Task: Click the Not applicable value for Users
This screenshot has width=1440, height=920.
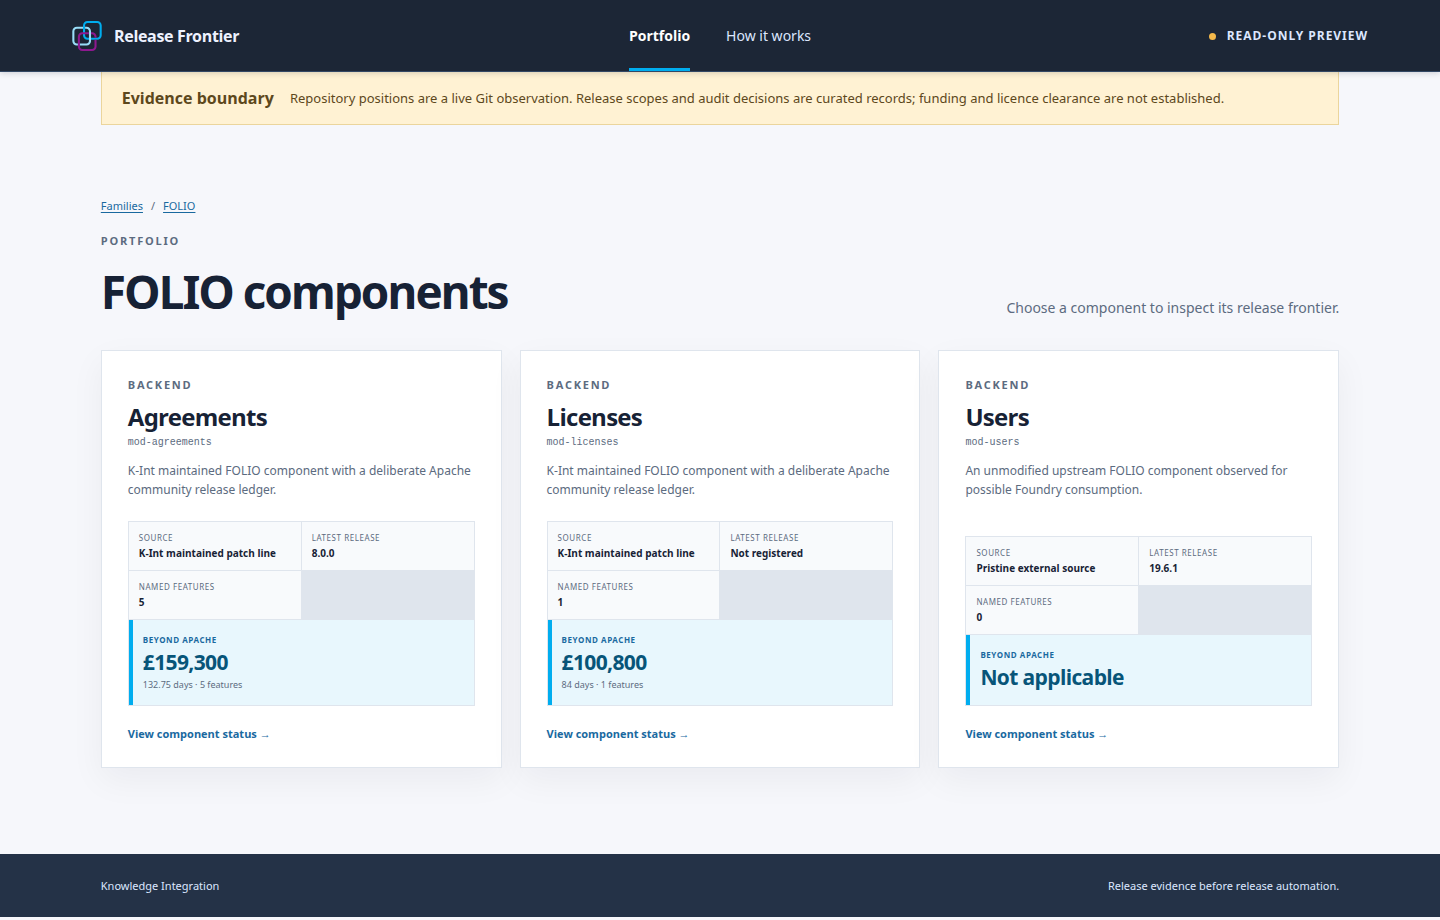Action: point(1052,678)
